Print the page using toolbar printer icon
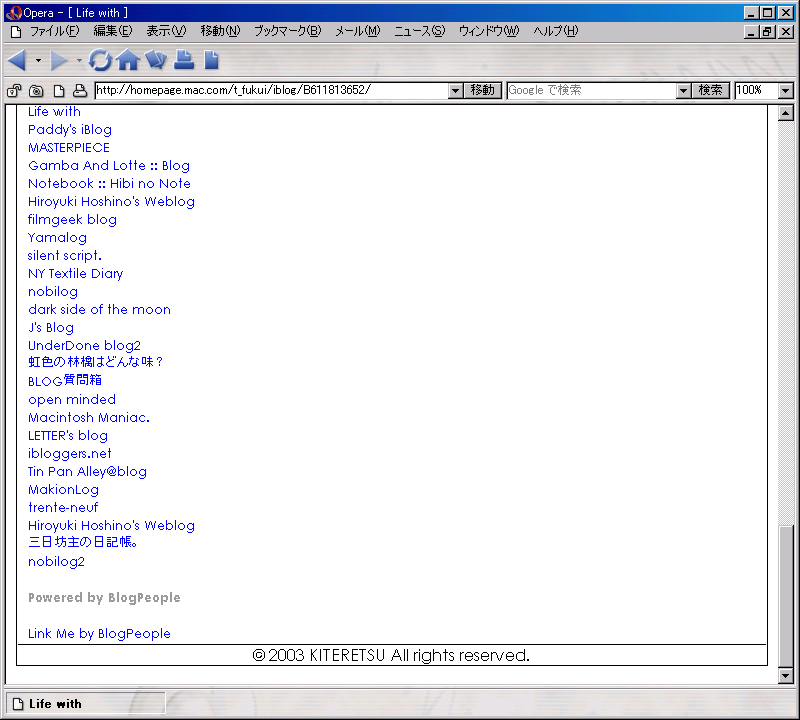800x720 pixels. [184, 60]
